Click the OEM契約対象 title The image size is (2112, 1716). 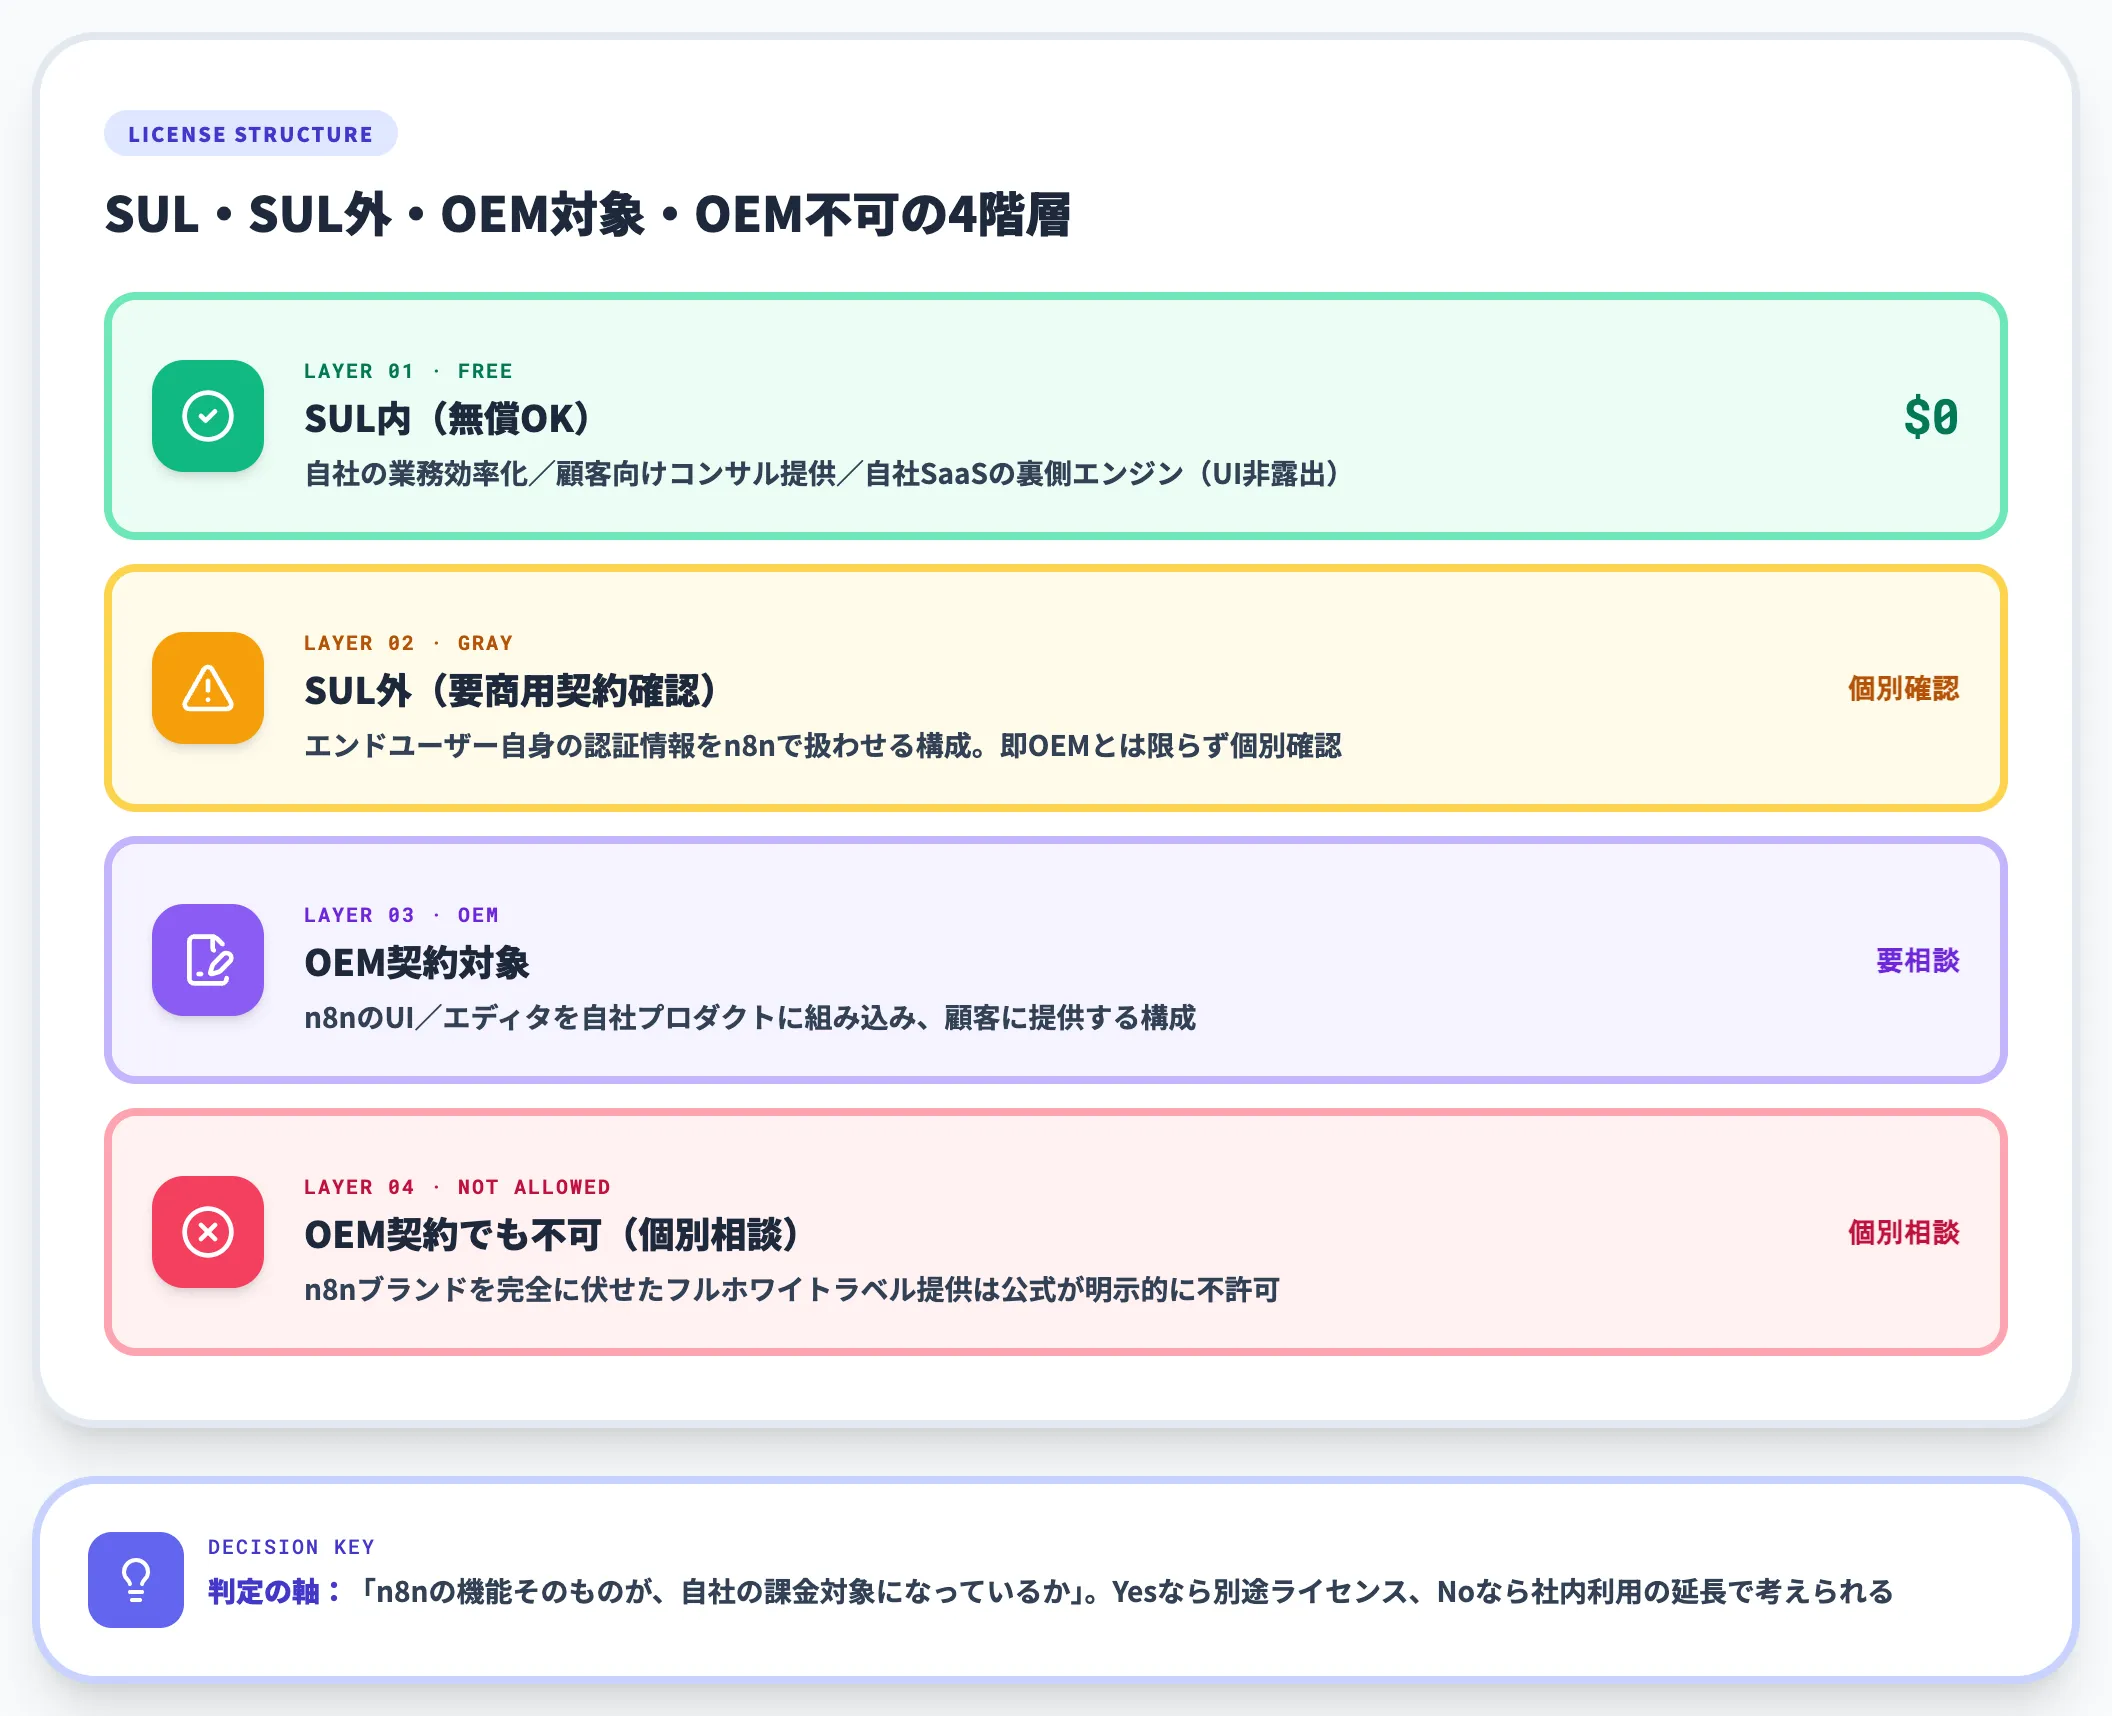(x=417, y=962)
